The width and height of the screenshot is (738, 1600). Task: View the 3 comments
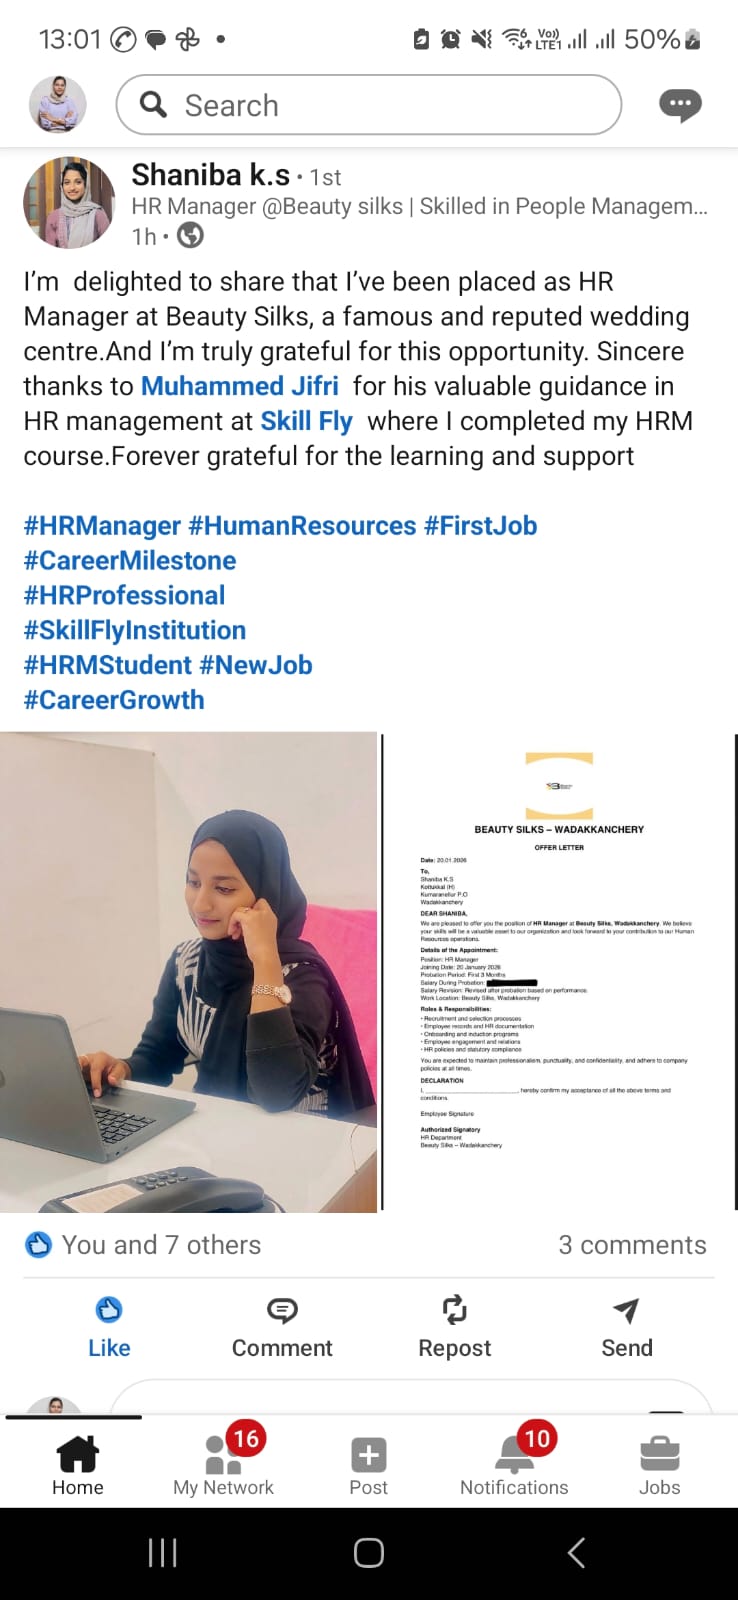click(x=632, y=1245)
